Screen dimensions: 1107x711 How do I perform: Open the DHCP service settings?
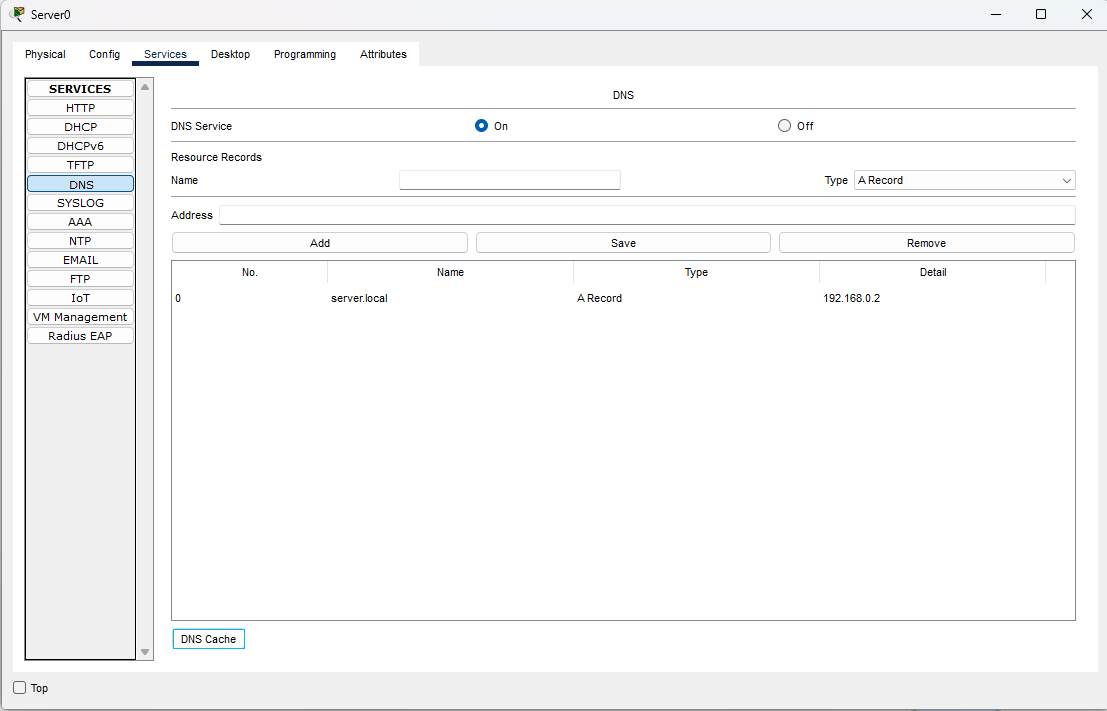coord(80,126)
